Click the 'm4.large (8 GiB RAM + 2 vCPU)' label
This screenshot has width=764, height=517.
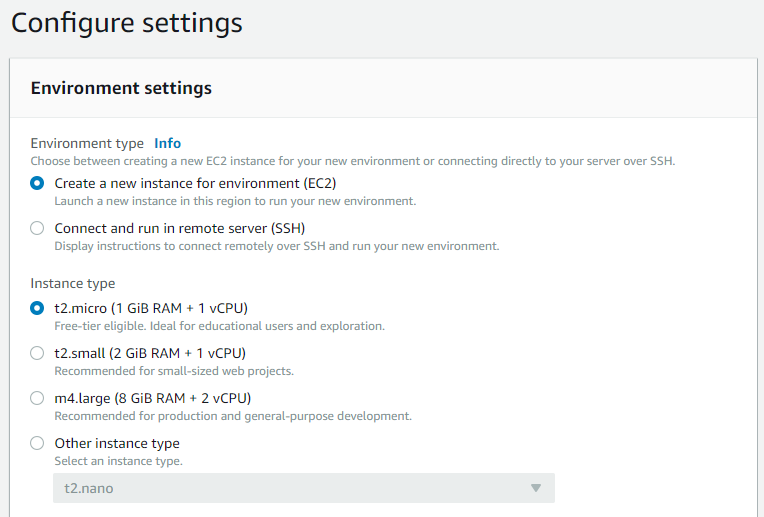tap(152, 398)
